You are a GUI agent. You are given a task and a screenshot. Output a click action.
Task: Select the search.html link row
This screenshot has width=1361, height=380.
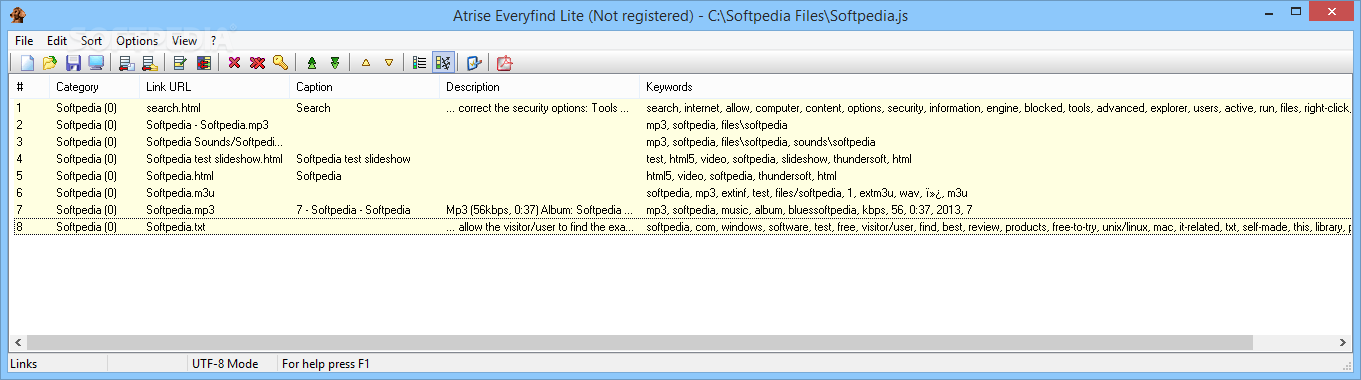680,108
